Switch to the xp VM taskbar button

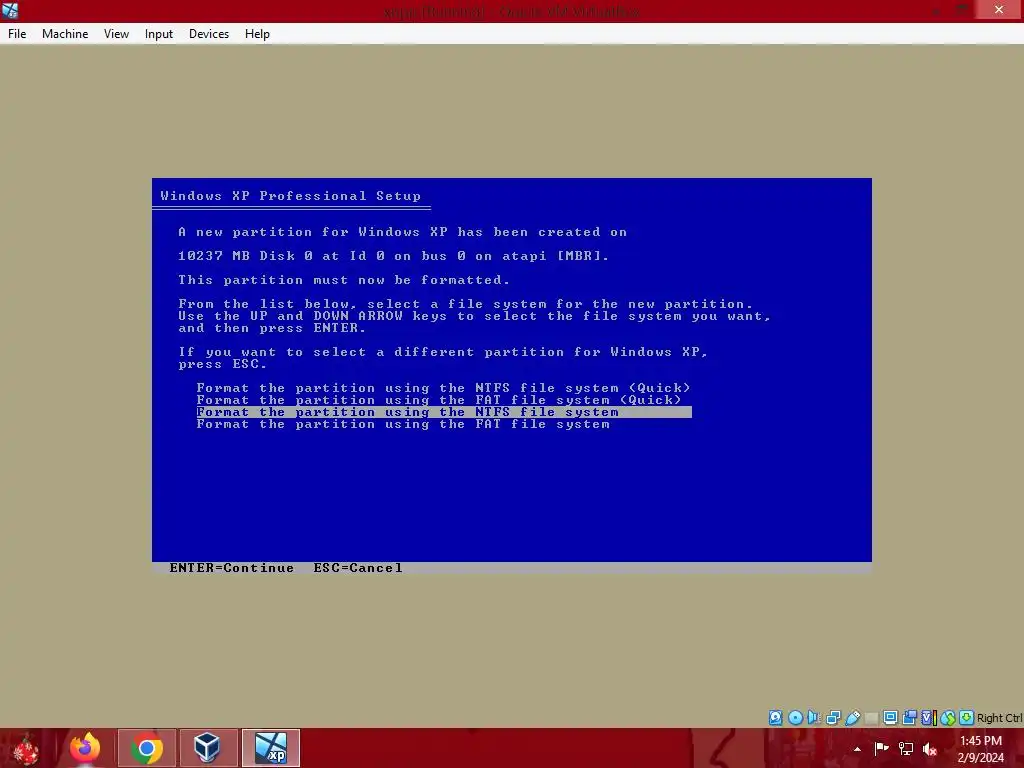tap(271, 748)
